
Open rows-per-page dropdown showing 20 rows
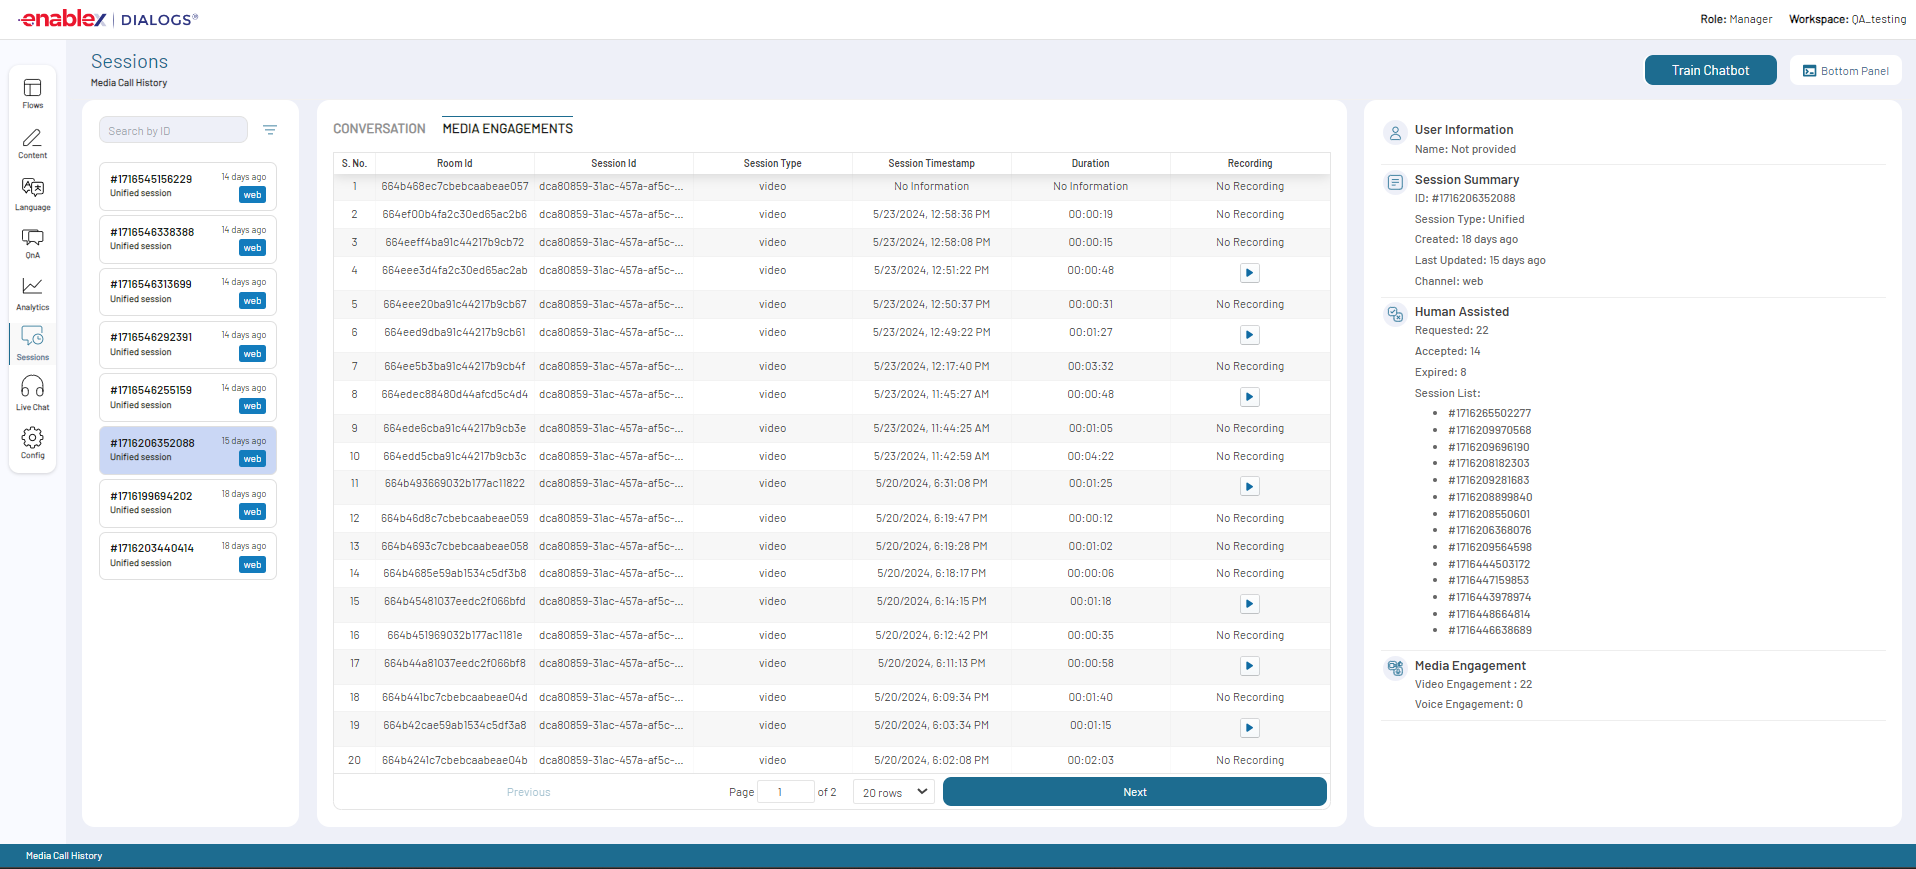[894, 792]
